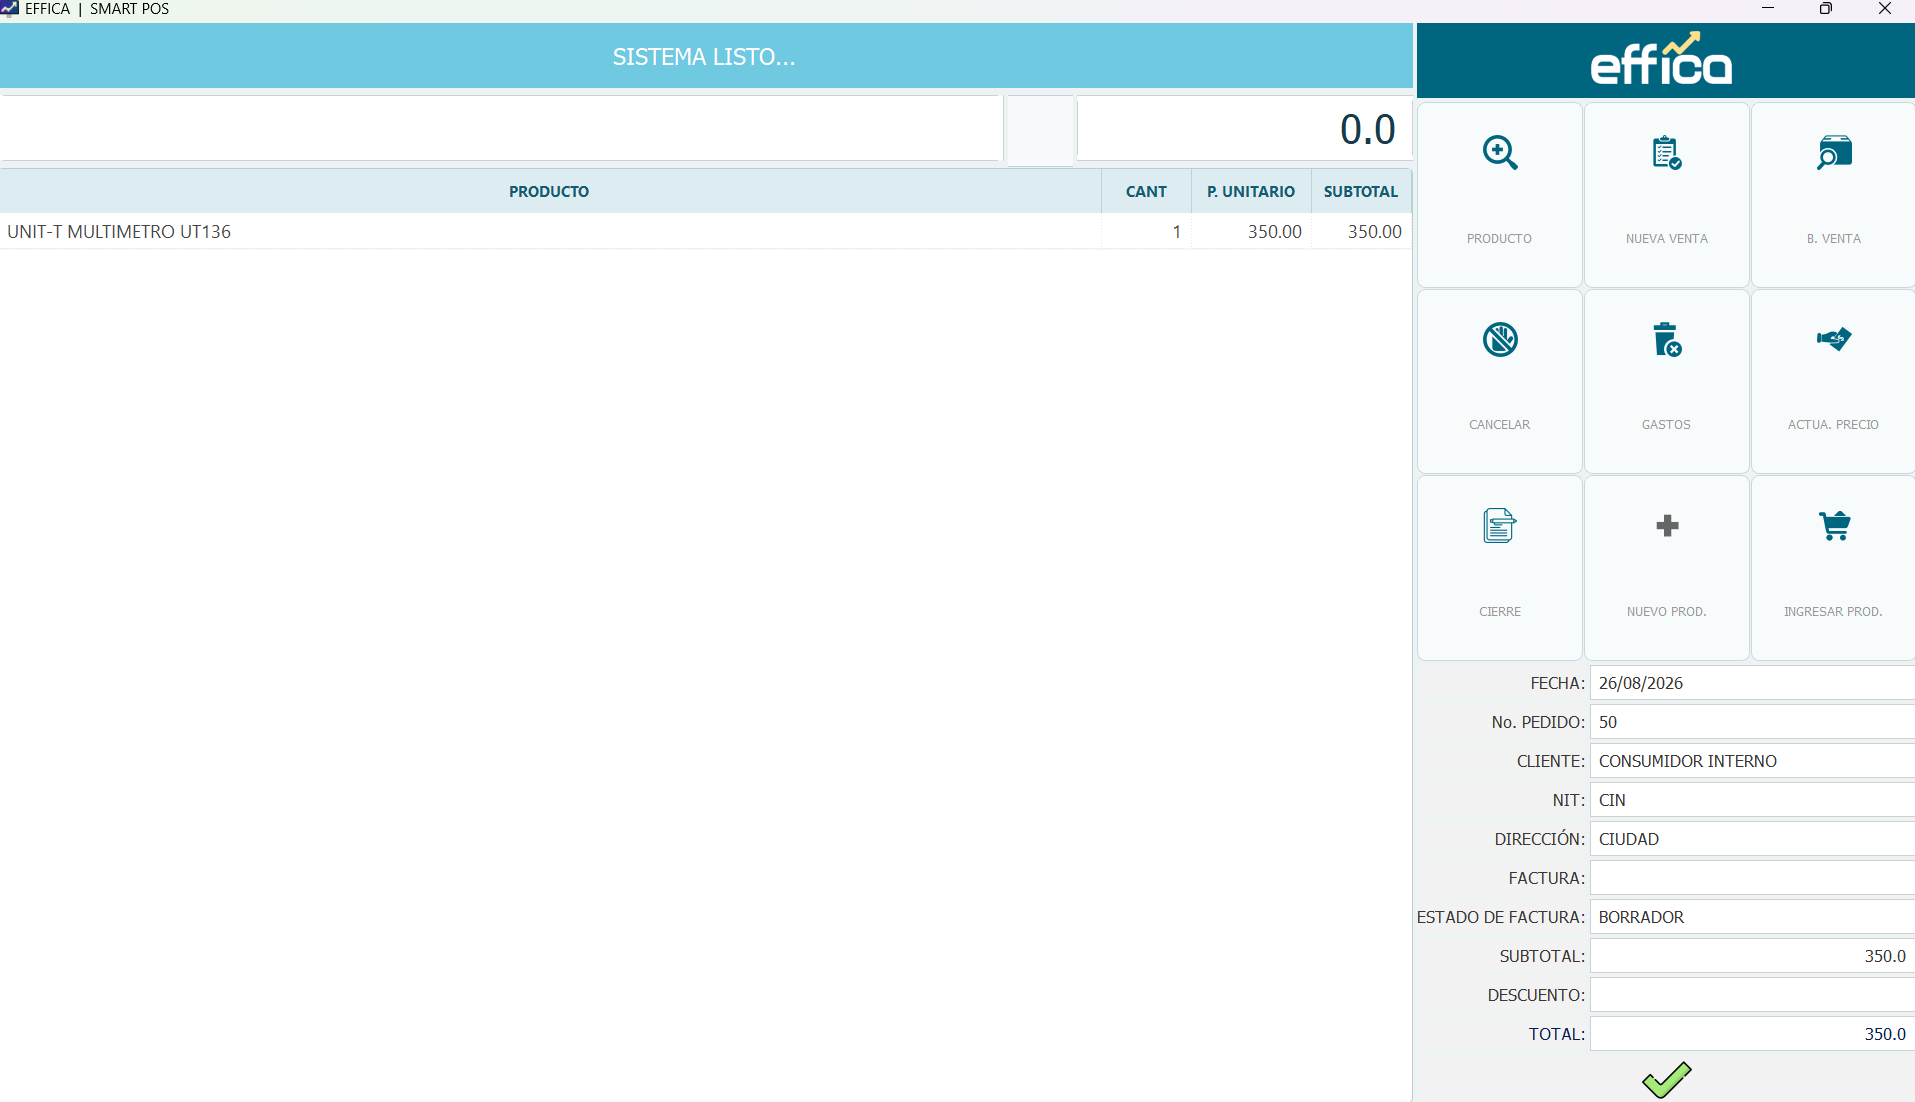Viewport: 1915px width, 1102px height.
Task: Minimize the EFFICA window
Action: [1767, 9]
